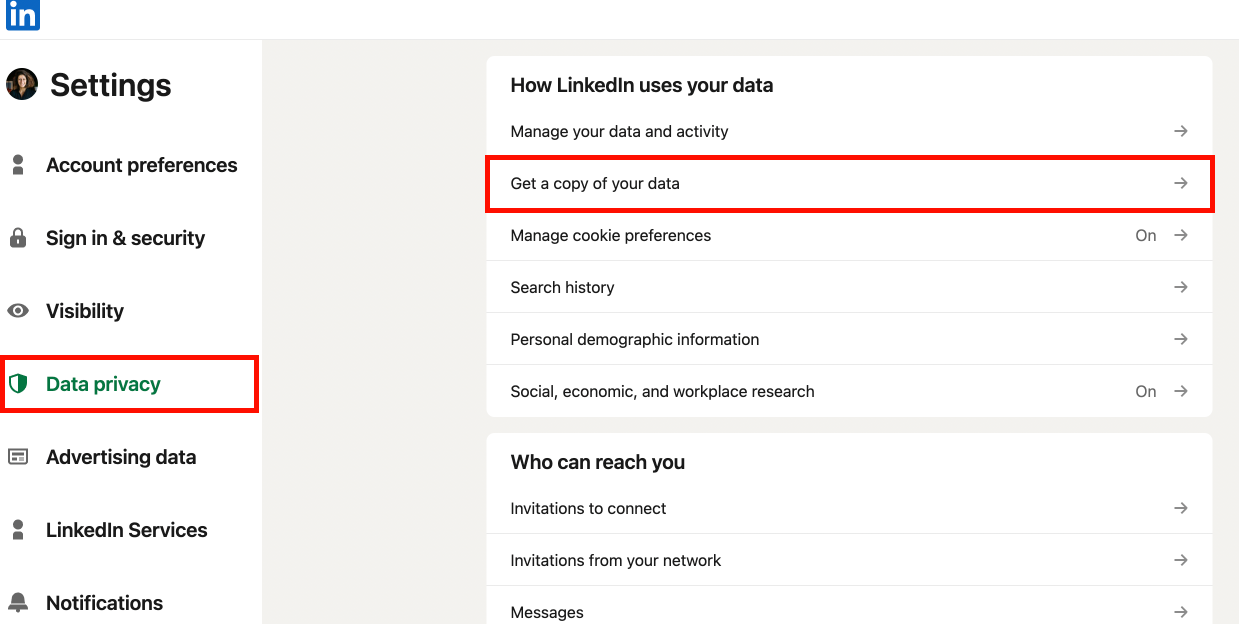1239x624 pixels.
Task: Select Sign in & security in sidebar
Action: (125, 238)
